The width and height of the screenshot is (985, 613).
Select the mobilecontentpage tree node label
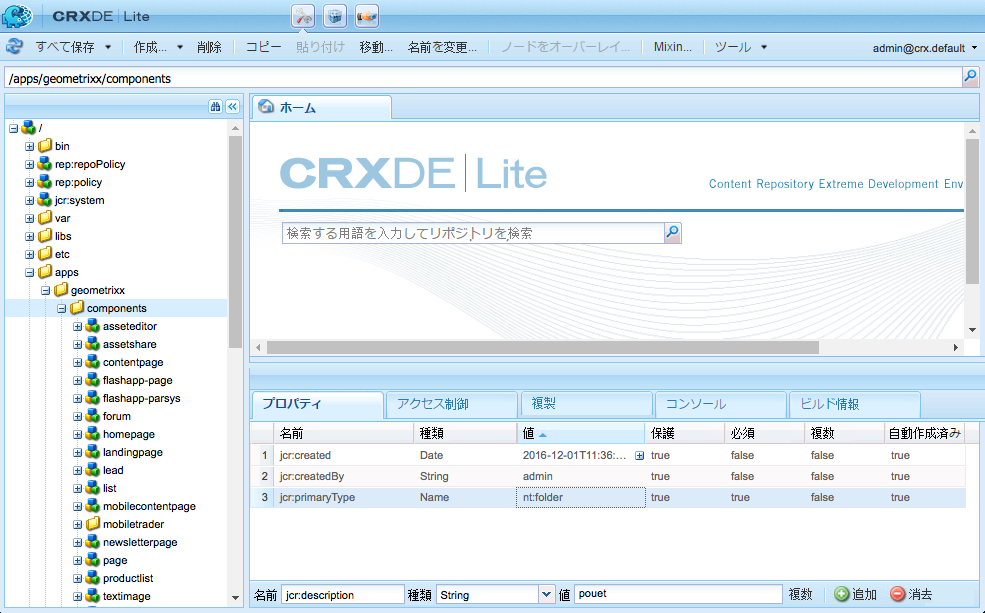[150, 506]
